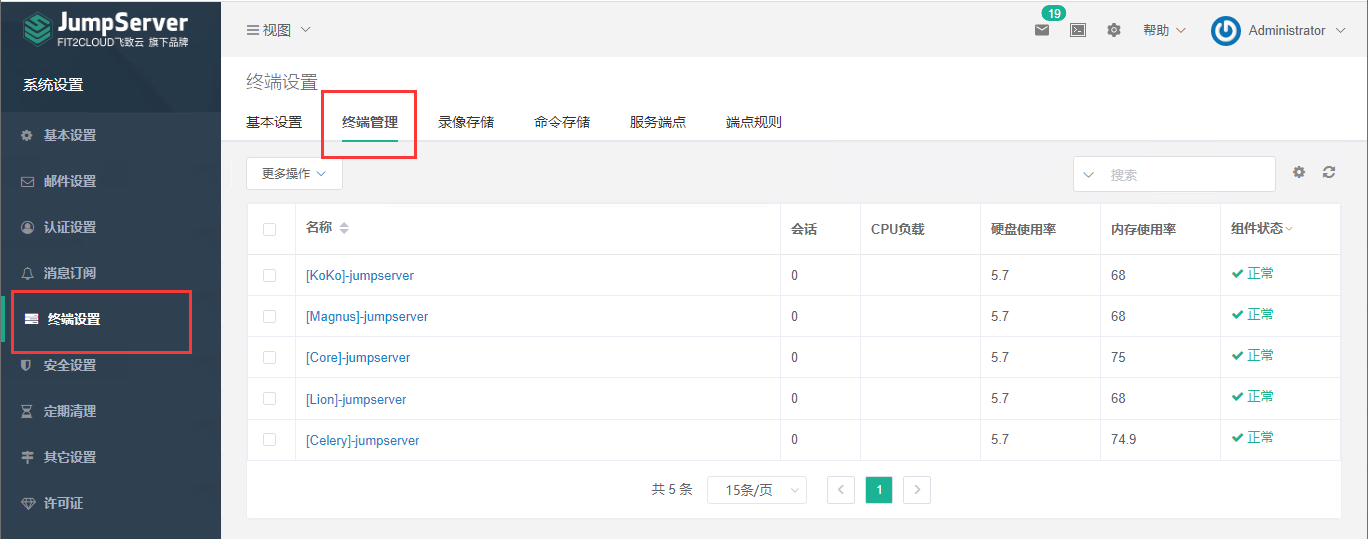Screen dimensions: 1368x539
Task: Click the 共 5 条 total count text
Action: coord(672,489)
